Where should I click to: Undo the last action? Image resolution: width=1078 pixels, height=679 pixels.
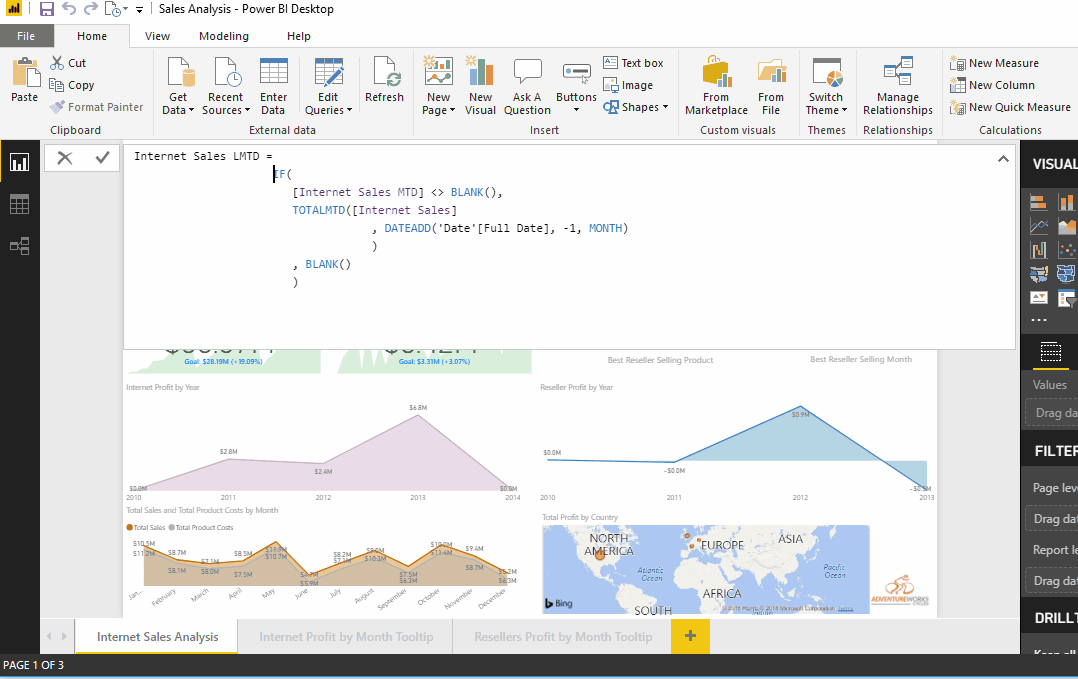click(x=69, y=9)
